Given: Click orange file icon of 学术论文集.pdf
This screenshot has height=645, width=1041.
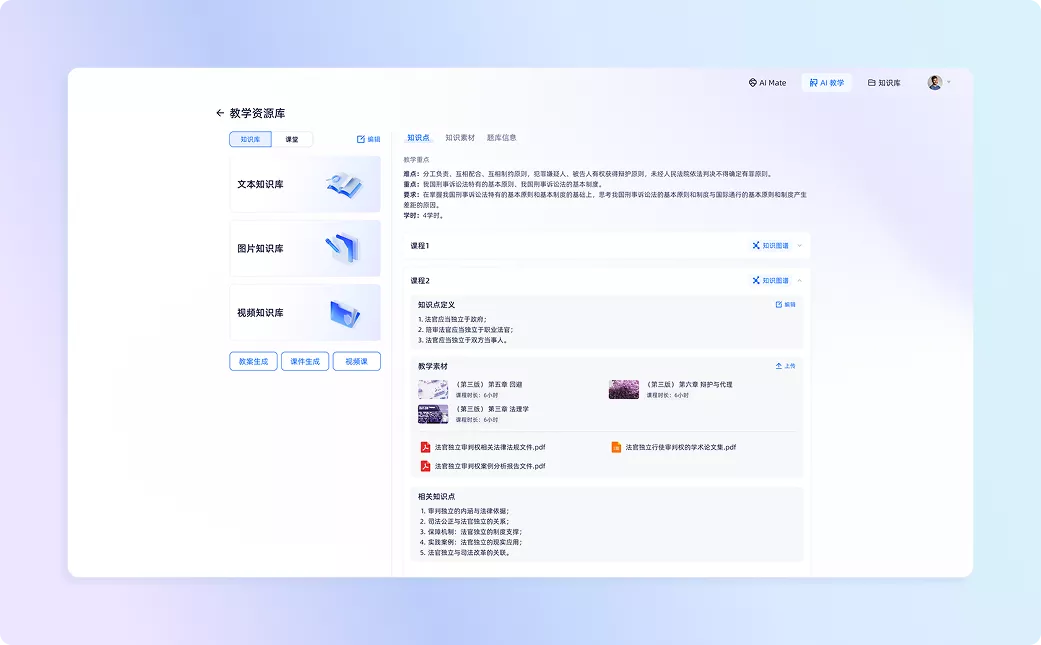Looking at the screenshot, I should click(x=616, y=447).
